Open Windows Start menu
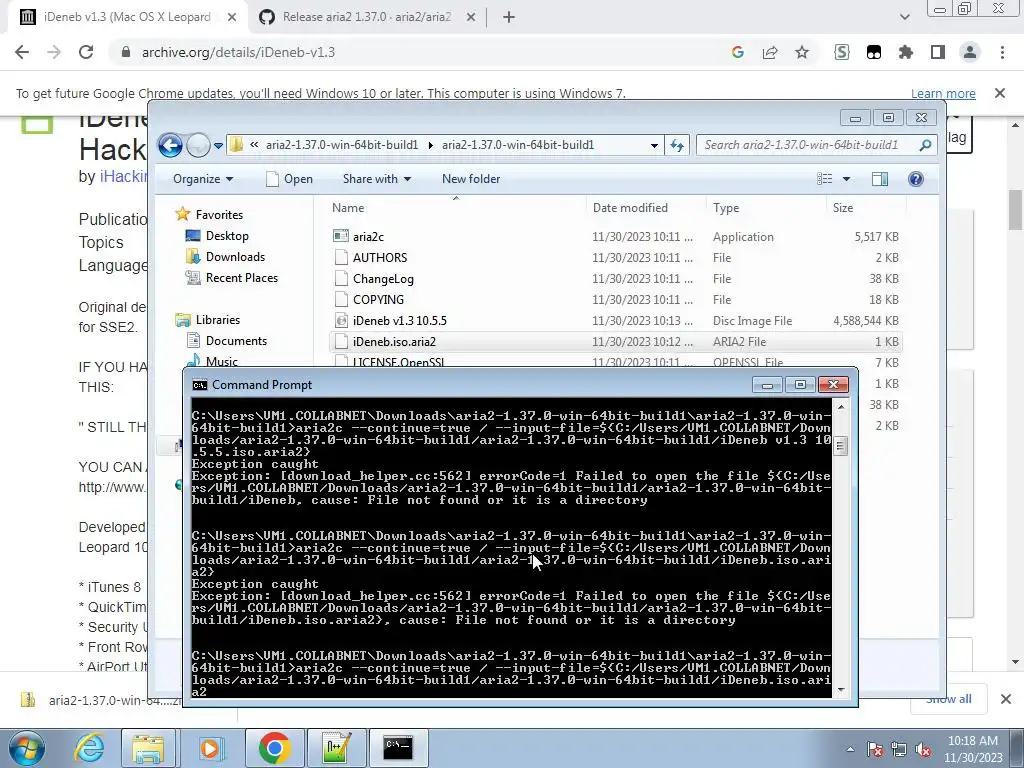Image resolution: width=1024 pixels, height=768 pixels. click(26, 748)
